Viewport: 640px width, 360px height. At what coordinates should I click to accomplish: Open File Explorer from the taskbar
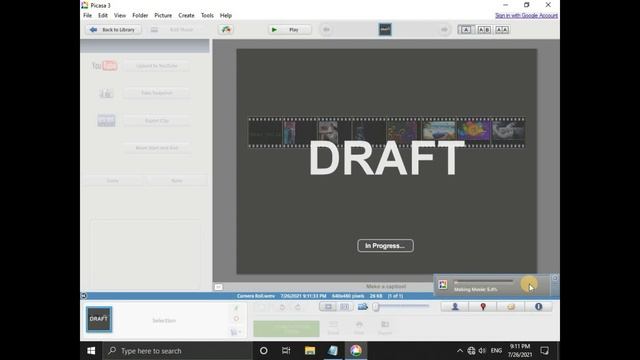tap(310, 351)
